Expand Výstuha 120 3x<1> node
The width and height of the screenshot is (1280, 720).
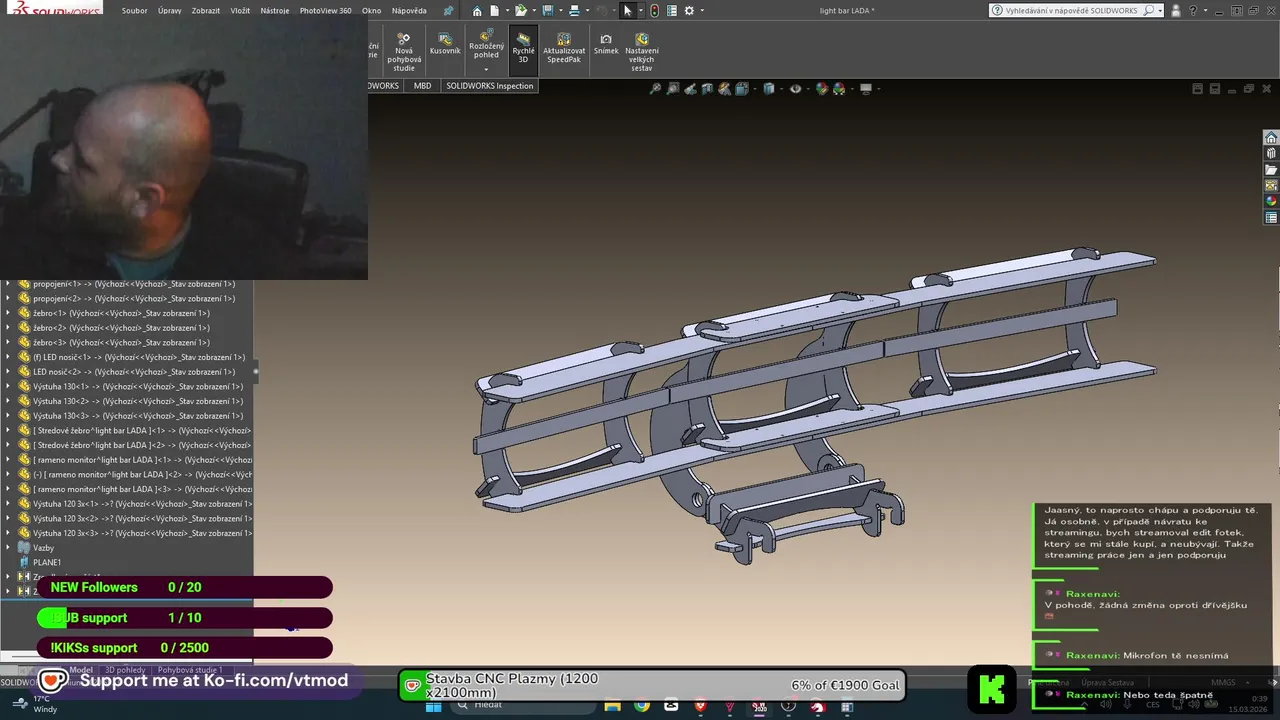(x=8, y=504)
